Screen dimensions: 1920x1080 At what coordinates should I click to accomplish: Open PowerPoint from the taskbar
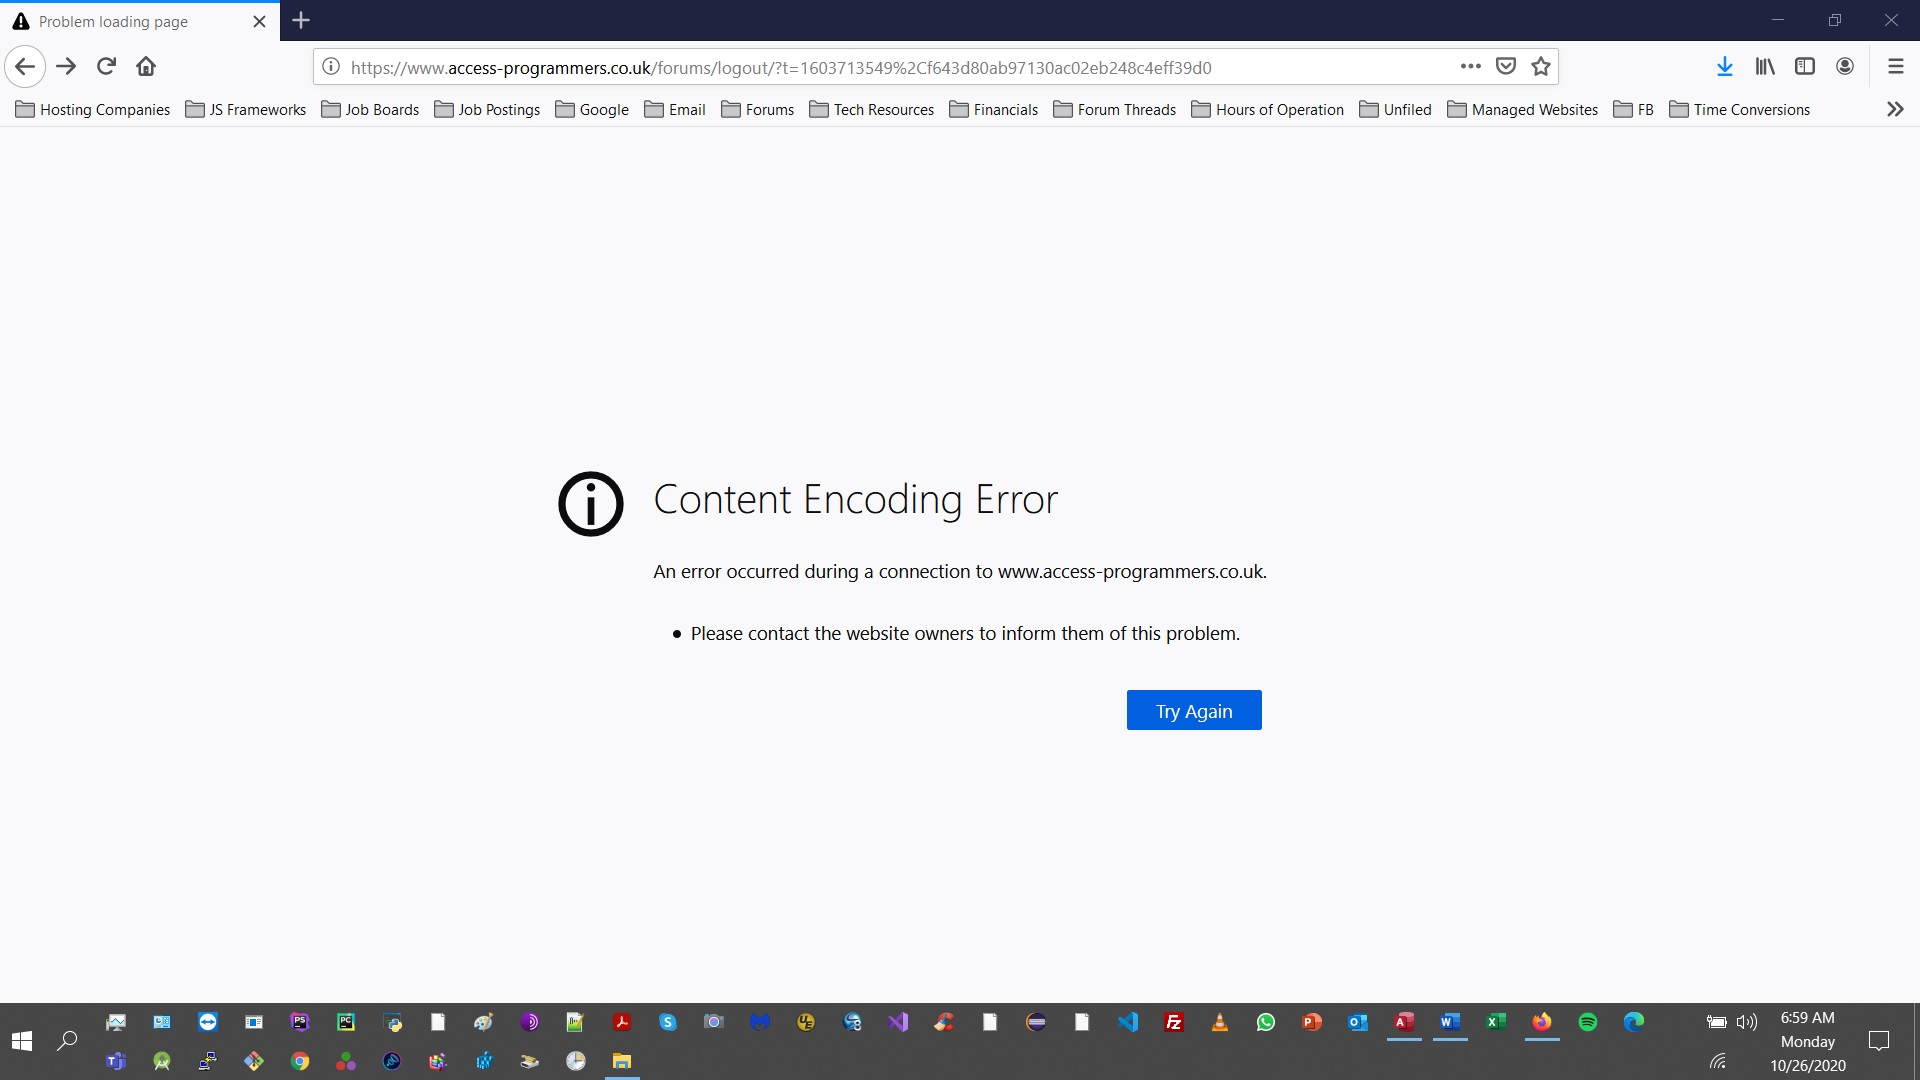1312,1022
